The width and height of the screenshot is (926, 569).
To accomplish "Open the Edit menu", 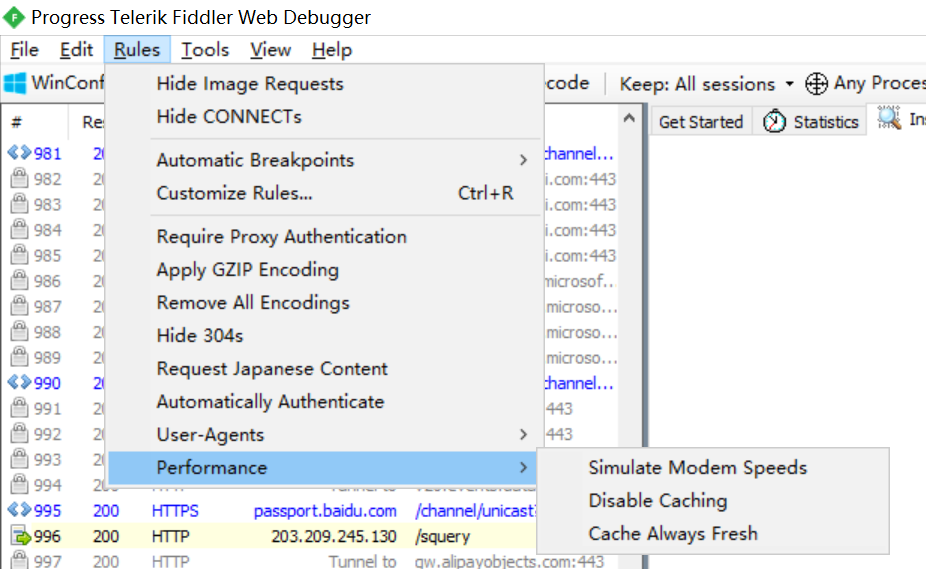I will coord(76,50).
